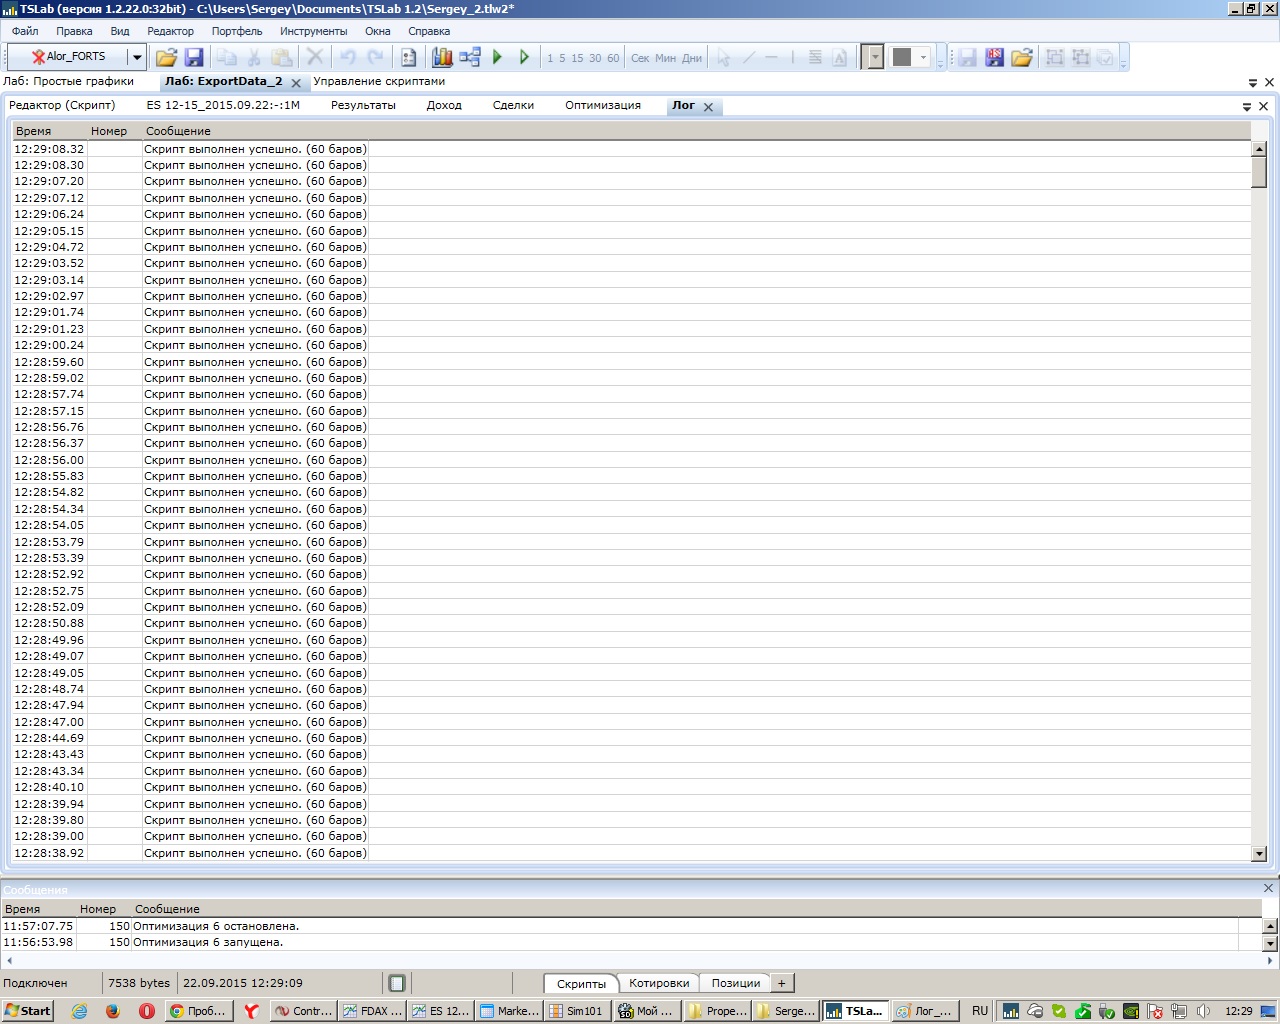Click the Cut scissors icon
Viewport: 1280px width, 1024px height.
click(254, 57)
